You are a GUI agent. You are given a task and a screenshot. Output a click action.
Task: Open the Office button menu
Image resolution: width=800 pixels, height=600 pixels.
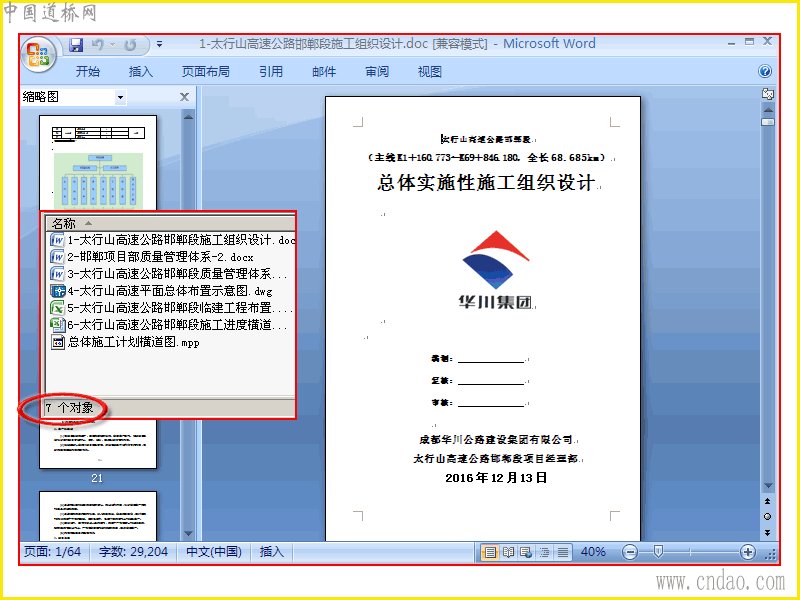pyautogui.click(x=38, y=54)
